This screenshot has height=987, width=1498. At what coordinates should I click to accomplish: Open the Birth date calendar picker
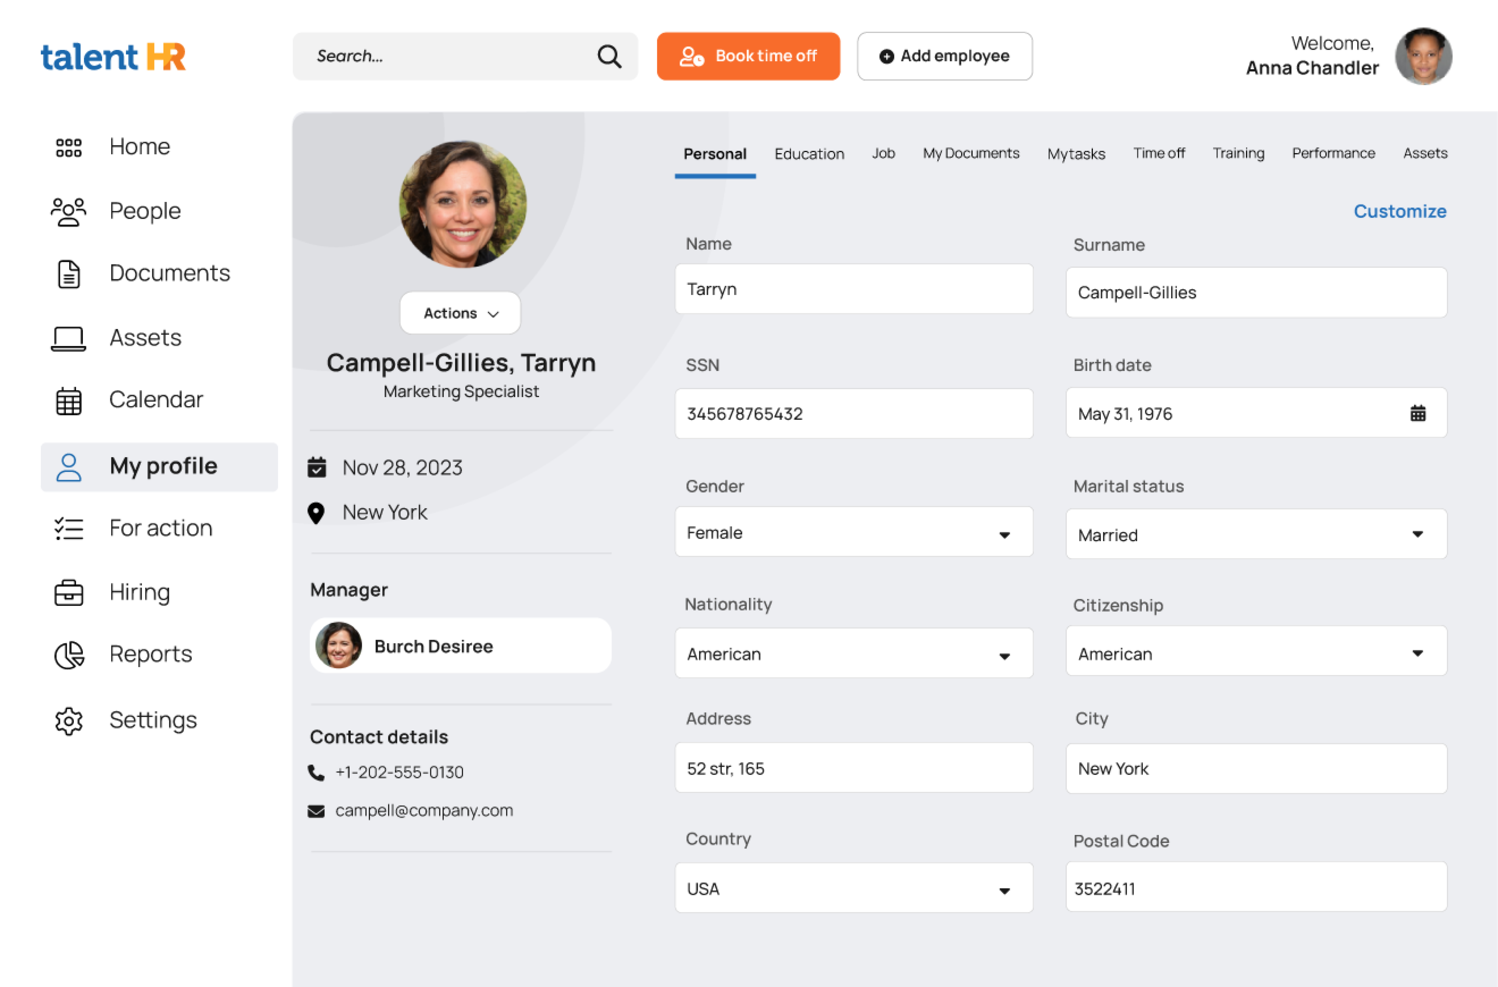coord(1419,412)
